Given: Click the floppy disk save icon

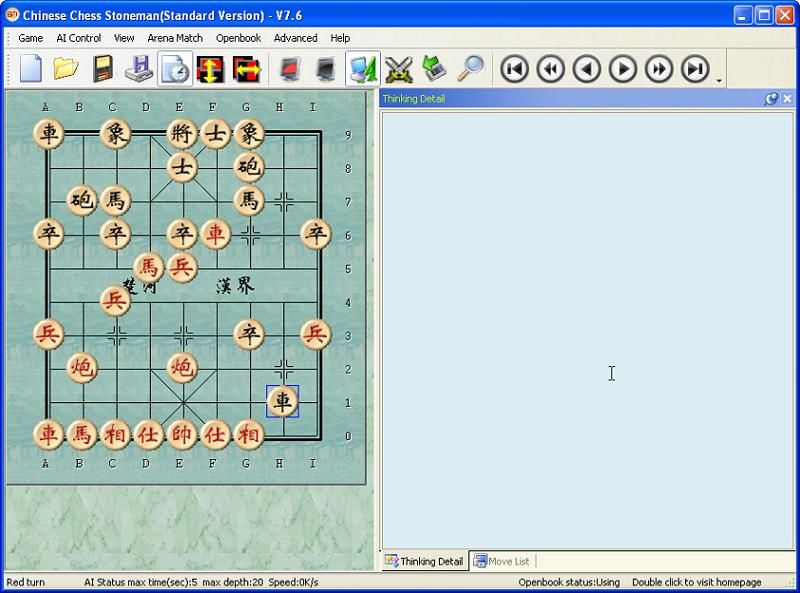Looking at the screenshot, I should [x=102, y=68].
